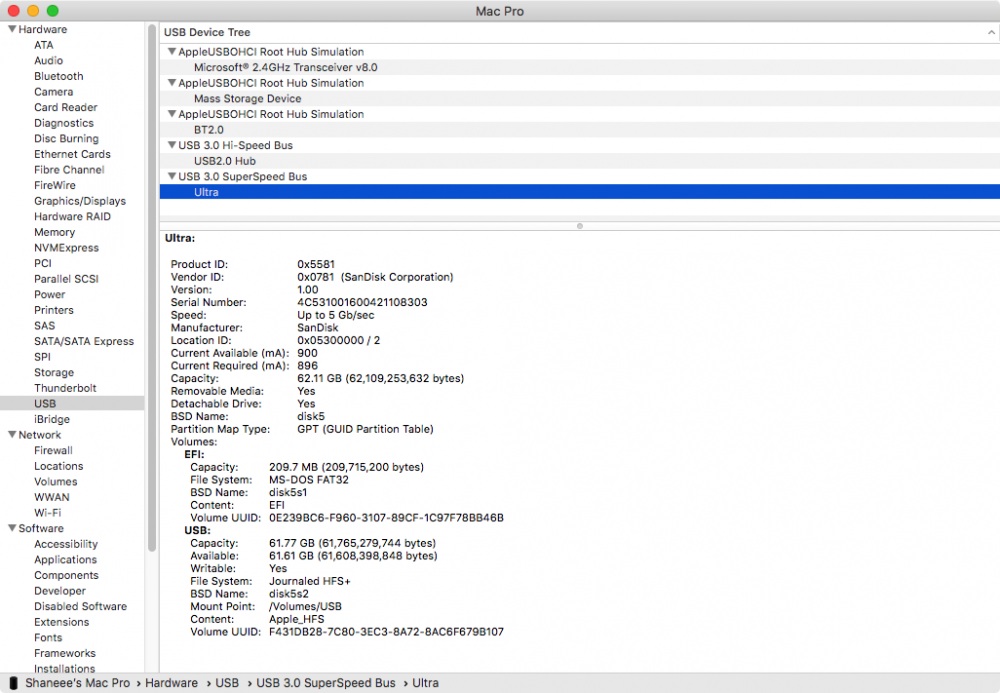Select PCI in the sidebar

(43, 263)
